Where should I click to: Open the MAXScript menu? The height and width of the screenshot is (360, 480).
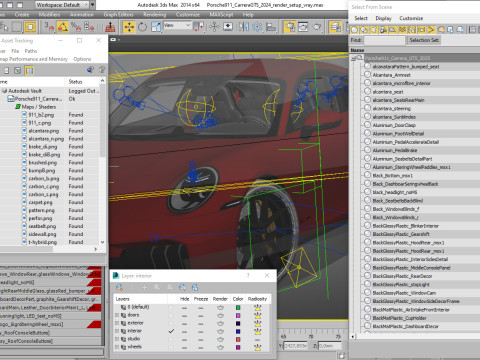point(221,15)
